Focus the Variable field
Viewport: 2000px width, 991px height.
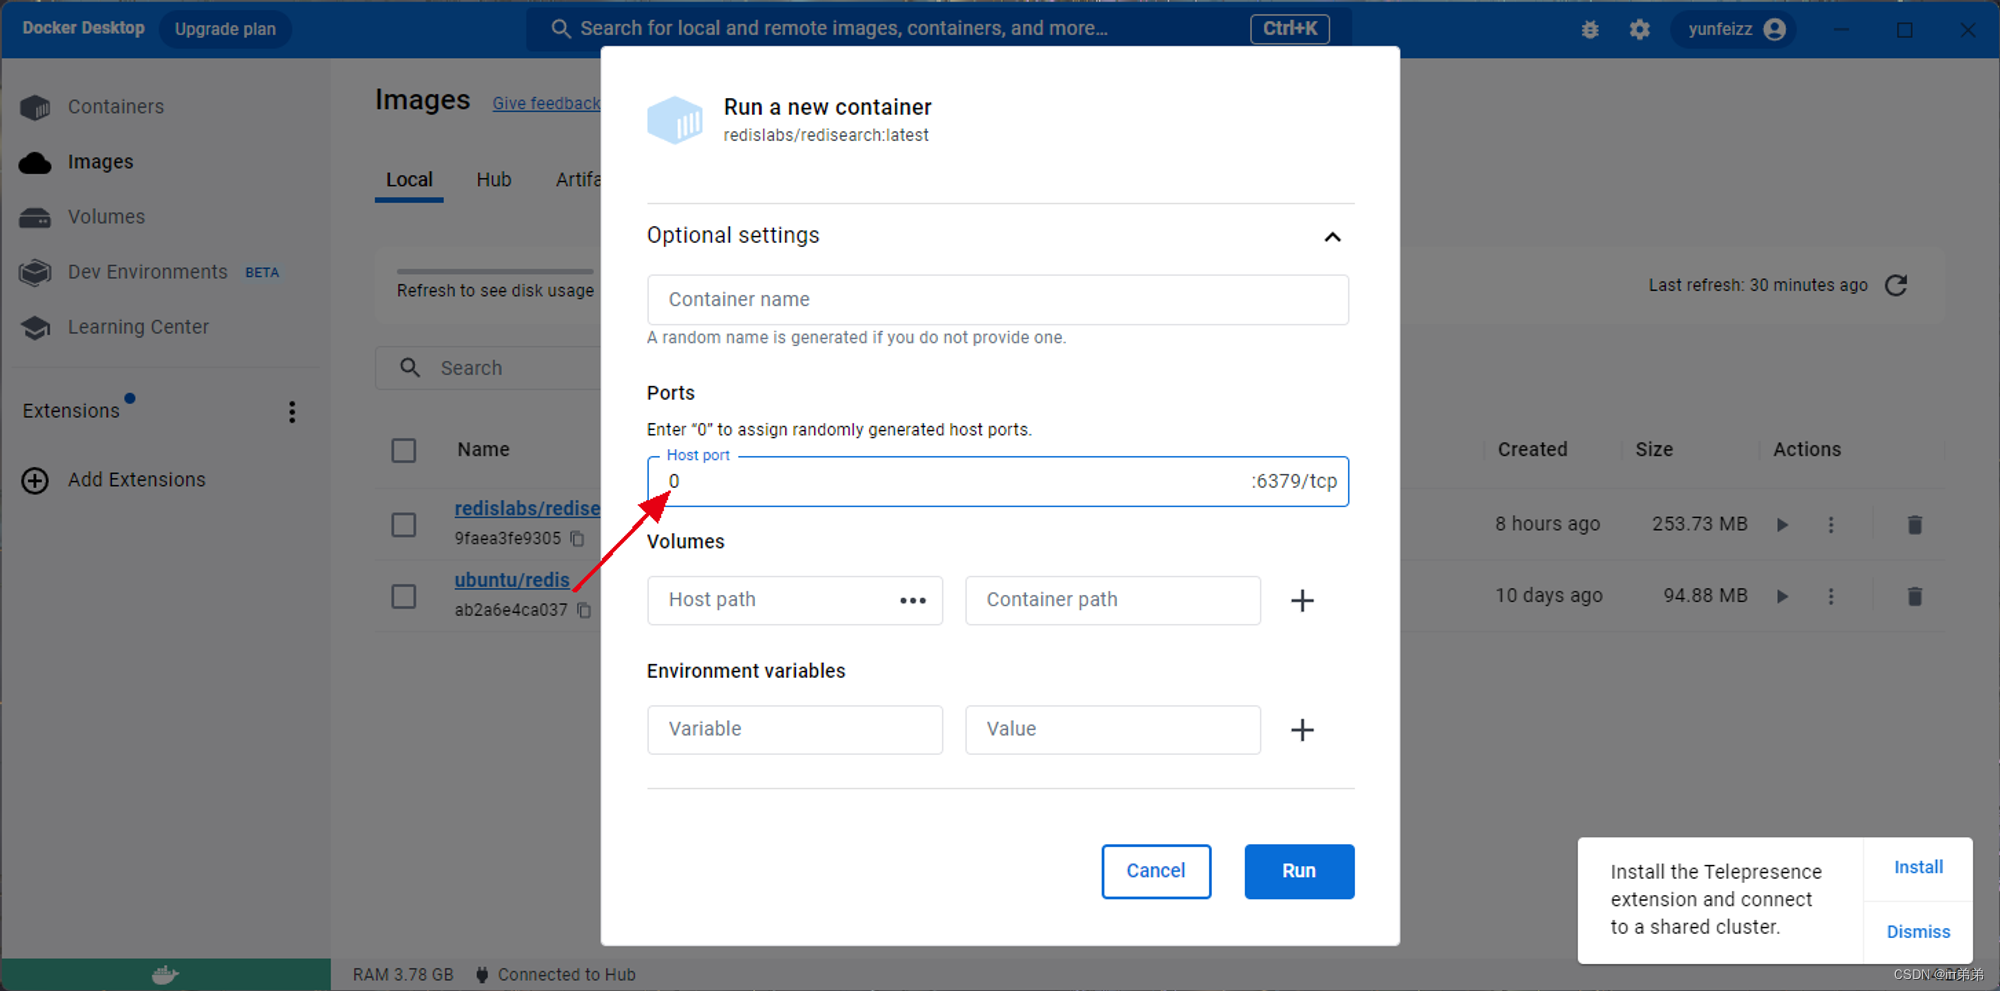(x=795, y=730)
